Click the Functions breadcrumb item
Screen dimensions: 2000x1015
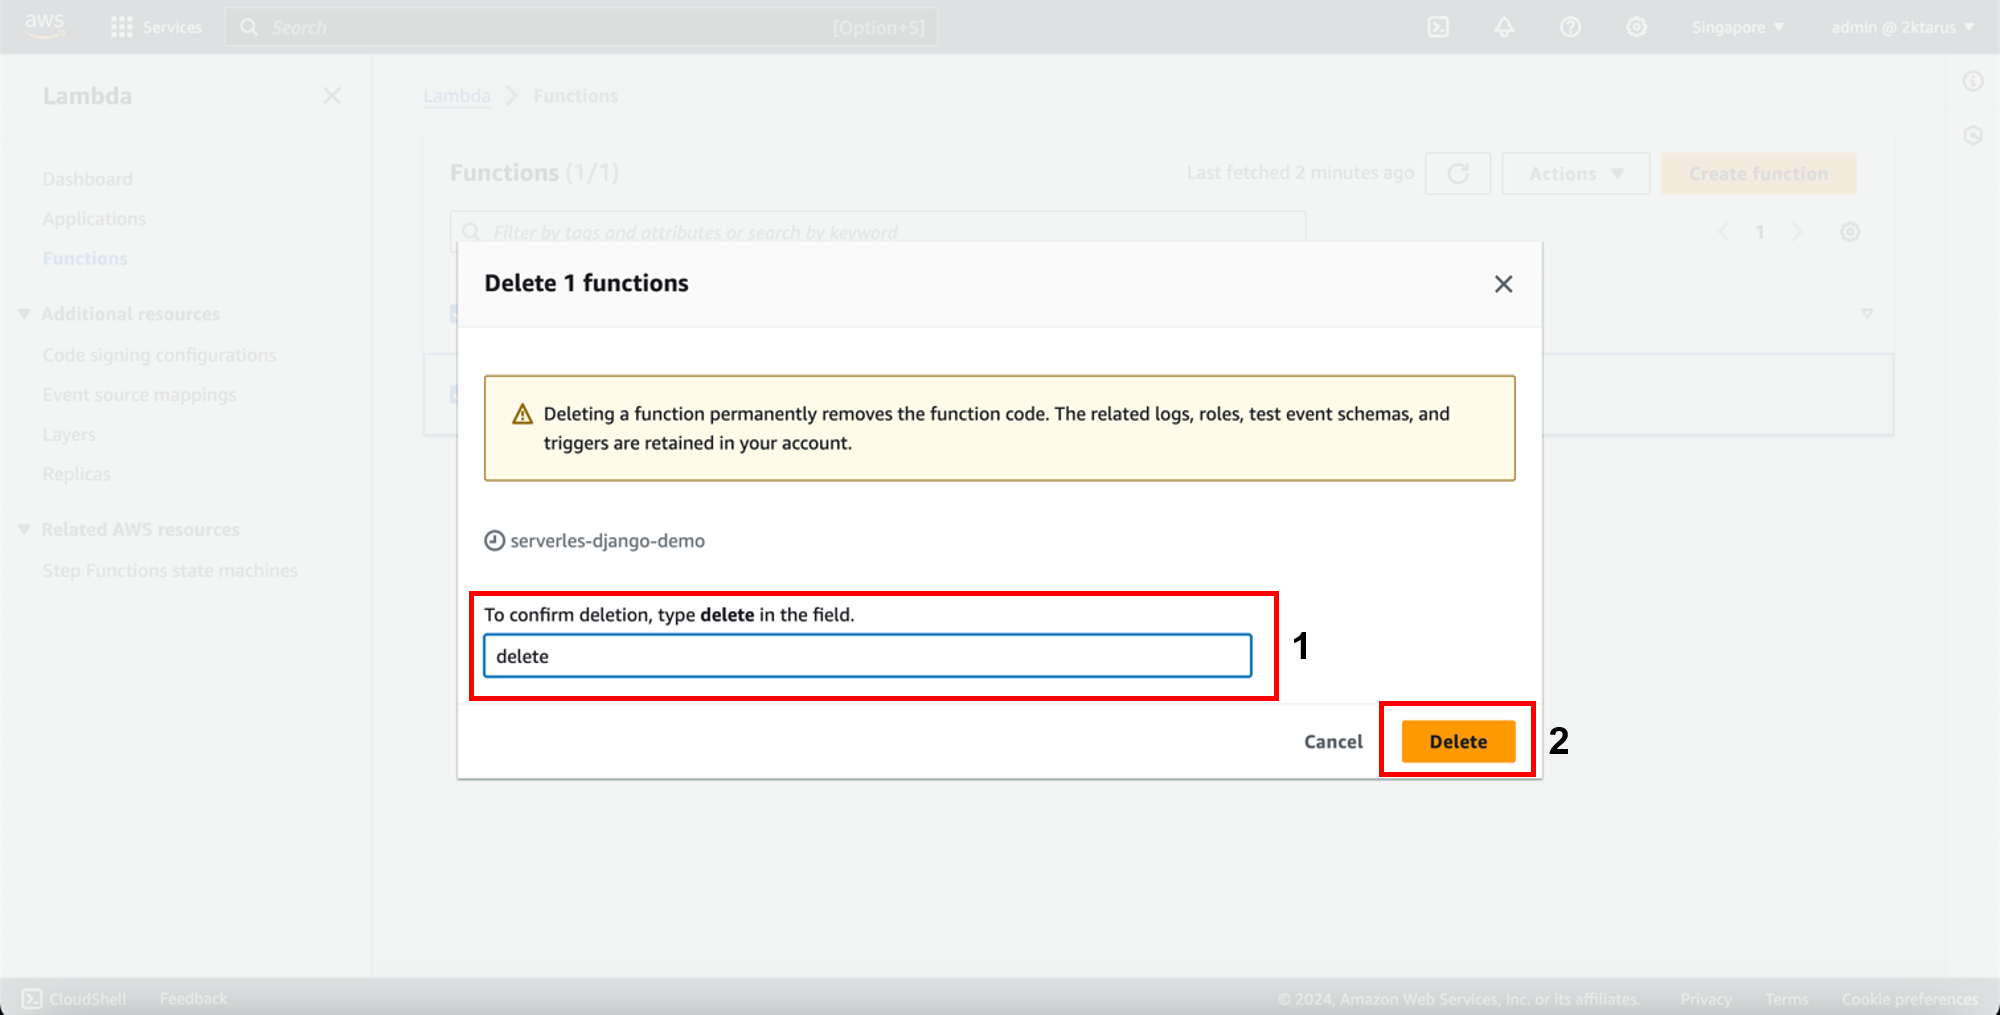point(576,96)
